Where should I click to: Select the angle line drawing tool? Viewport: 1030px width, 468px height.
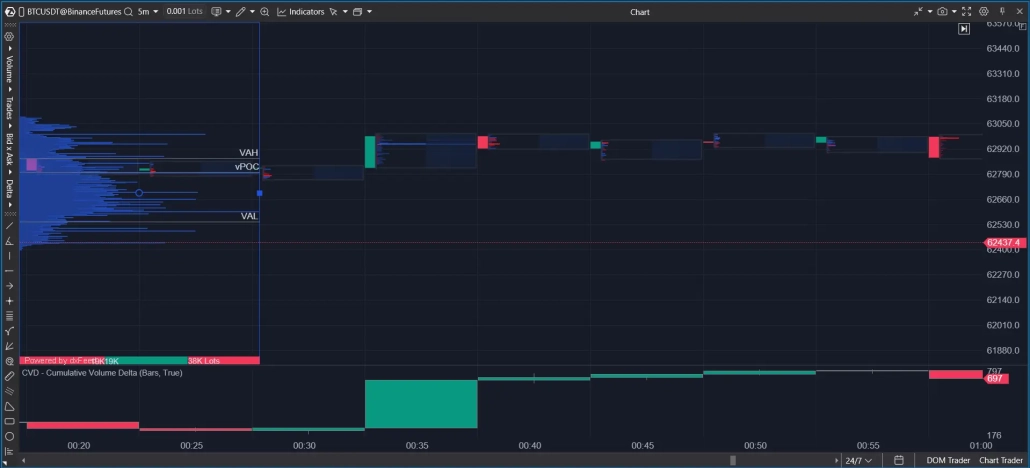pos(9,241)
